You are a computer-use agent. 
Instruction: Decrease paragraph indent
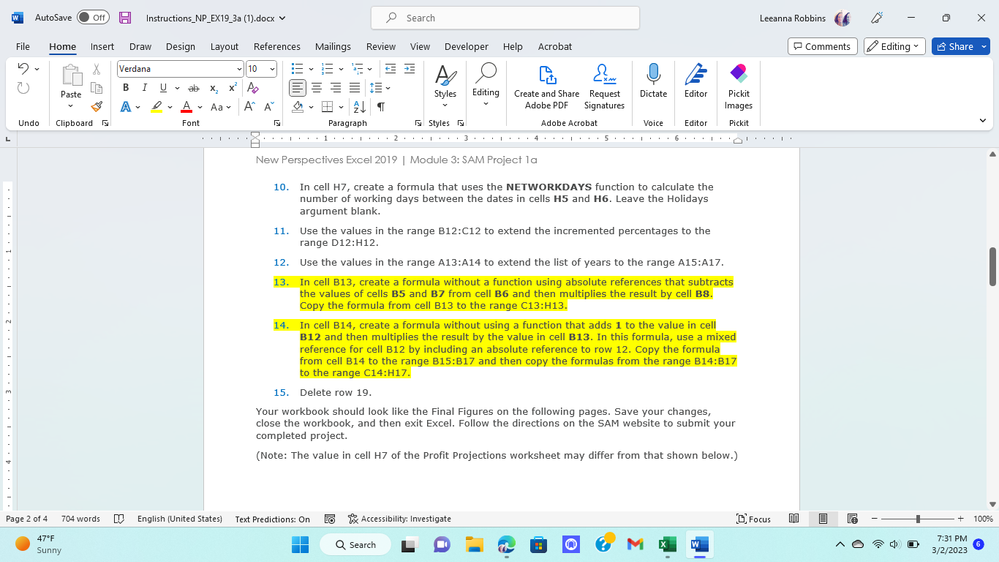click(x=391, y=68)
